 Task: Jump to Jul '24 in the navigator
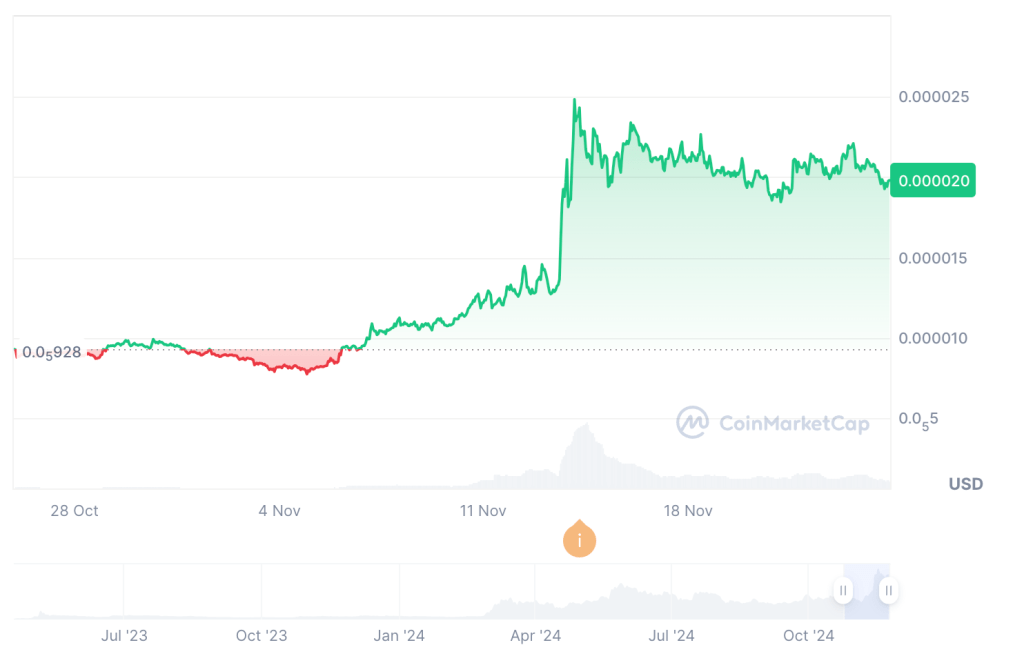click(x=672, y=636)
